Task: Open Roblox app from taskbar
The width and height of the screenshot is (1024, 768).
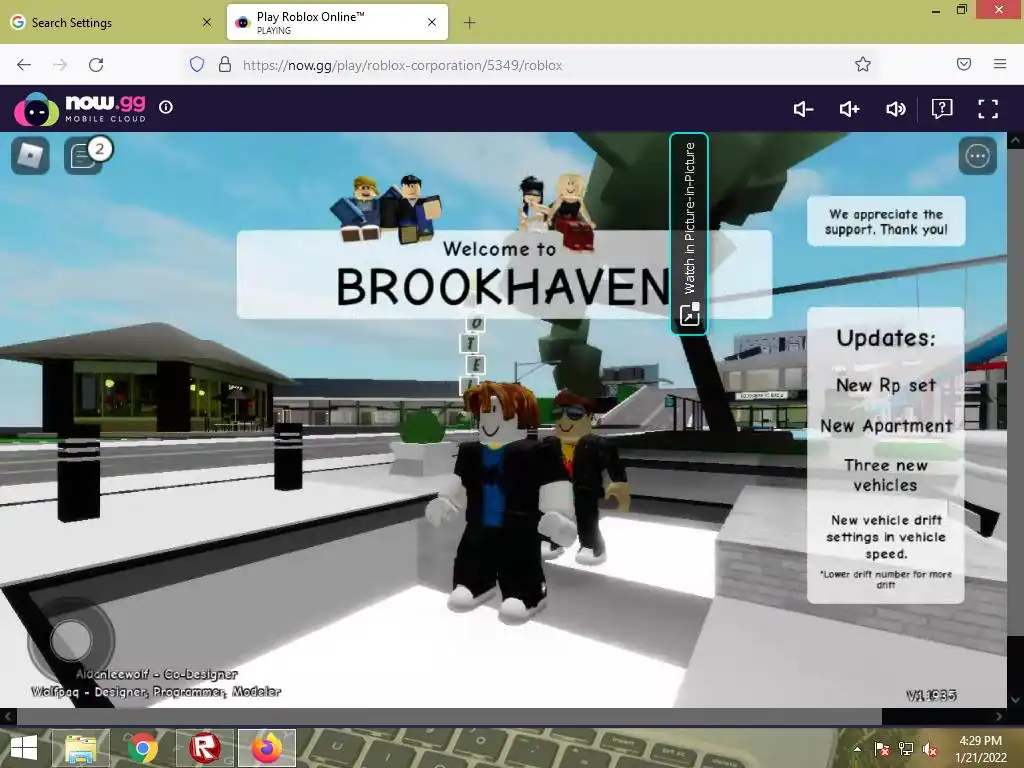Action: pos(204,748)
